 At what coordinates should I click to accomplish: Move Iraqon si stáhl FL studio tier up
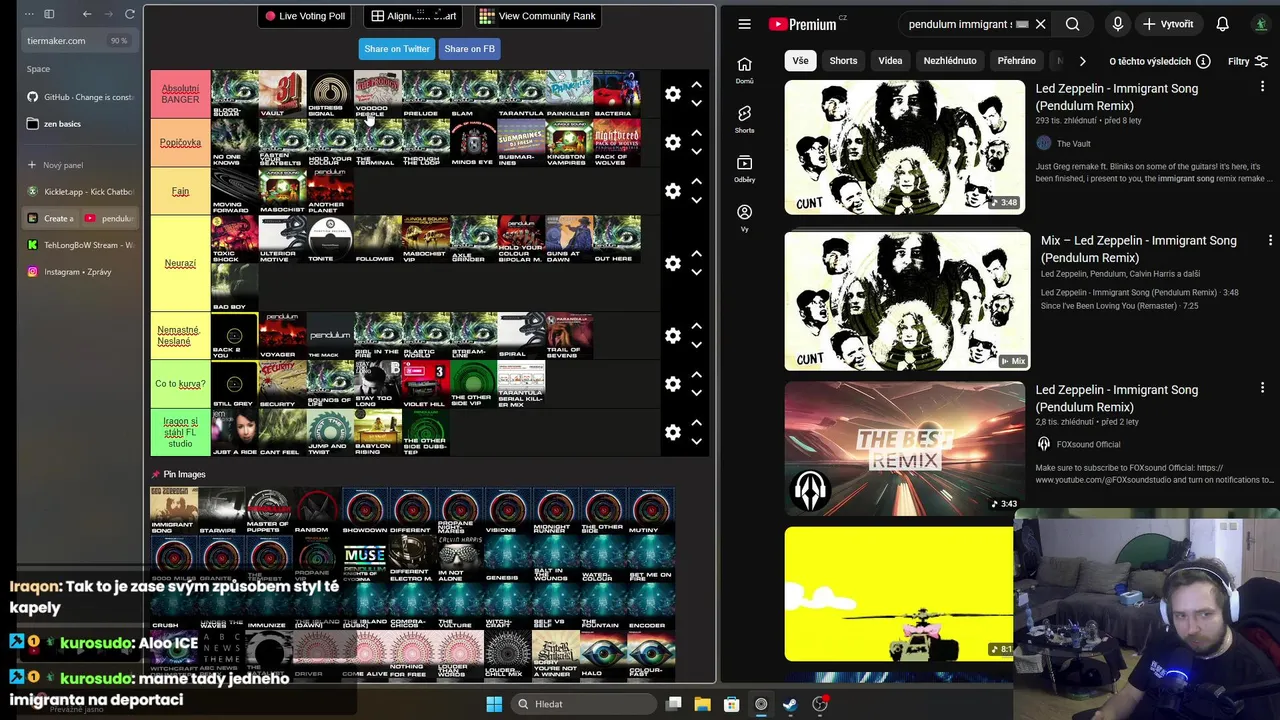697,423
